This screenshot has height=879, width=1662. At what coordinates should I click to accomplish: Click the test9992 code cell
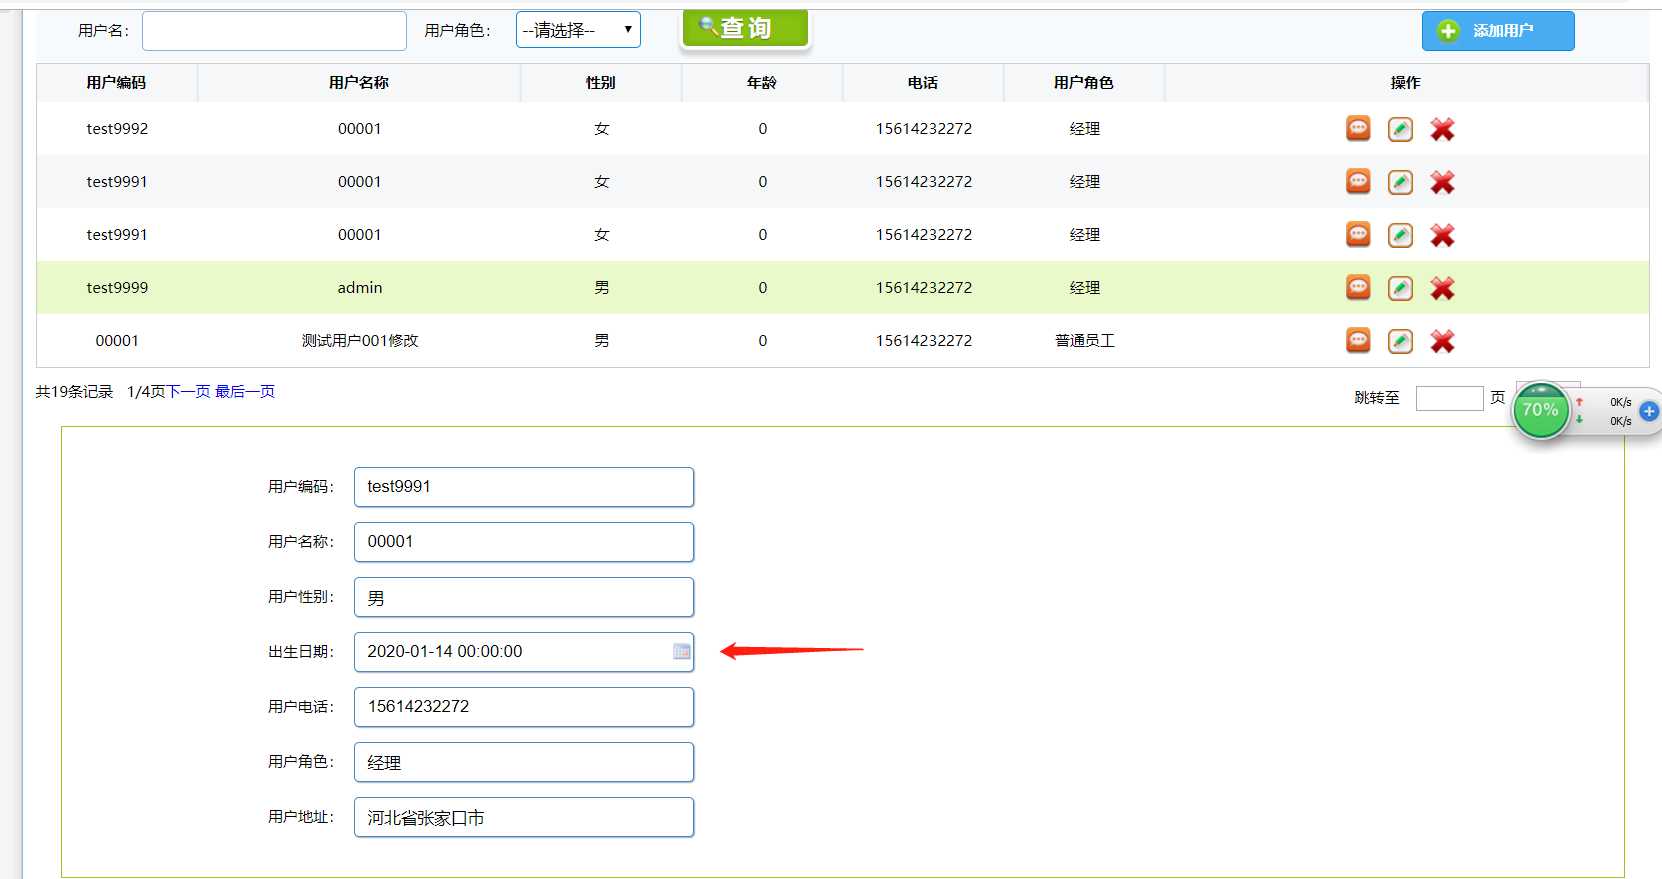point(117,129)
